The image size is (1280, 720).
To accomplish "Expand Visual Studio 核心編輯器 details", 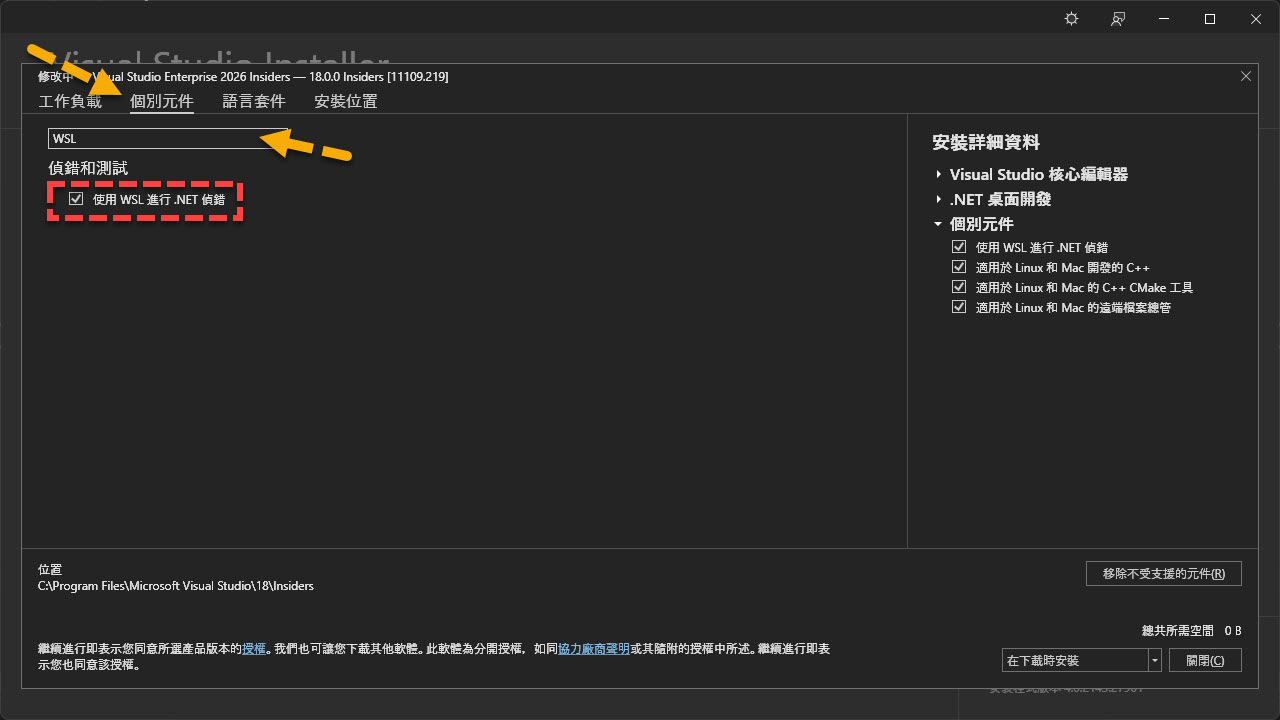I will (939, 175).
